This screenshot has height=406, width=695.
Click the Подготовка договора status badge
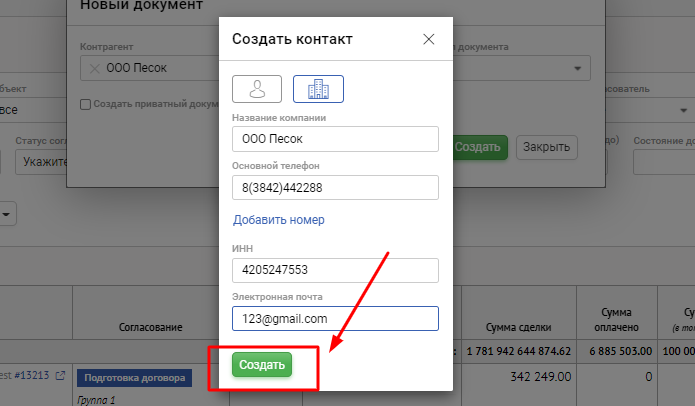[135, 378]
